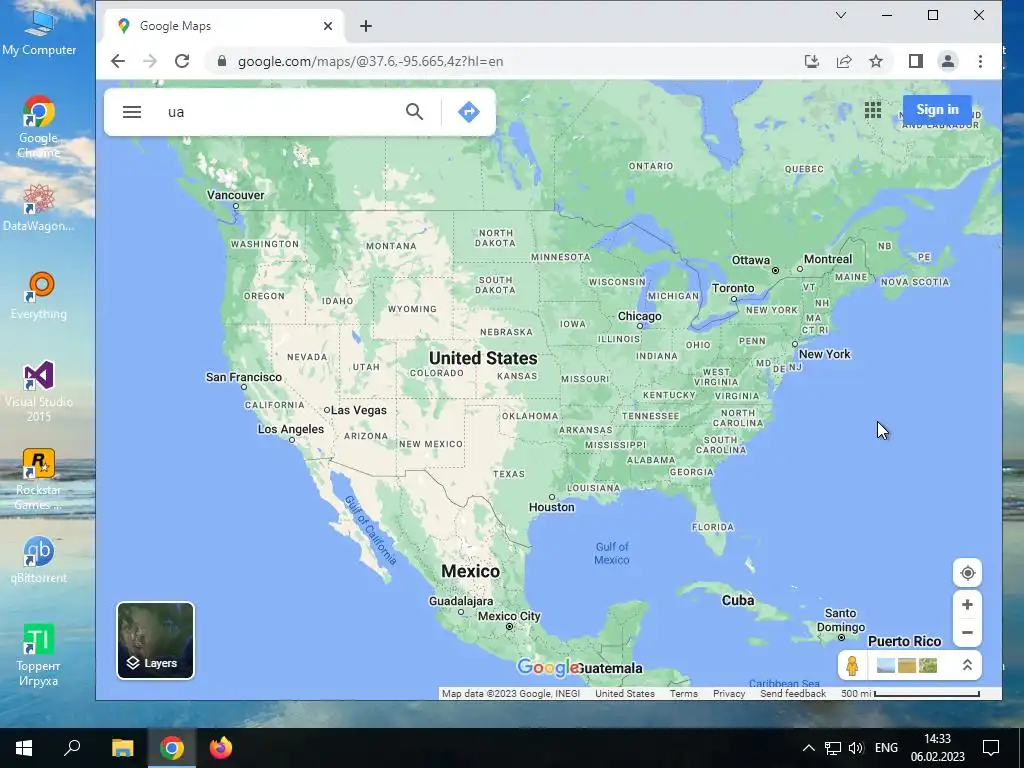1024x768 pixels.
Task: Click the search magnifier icon in Maps
Action: click(414, 112)
